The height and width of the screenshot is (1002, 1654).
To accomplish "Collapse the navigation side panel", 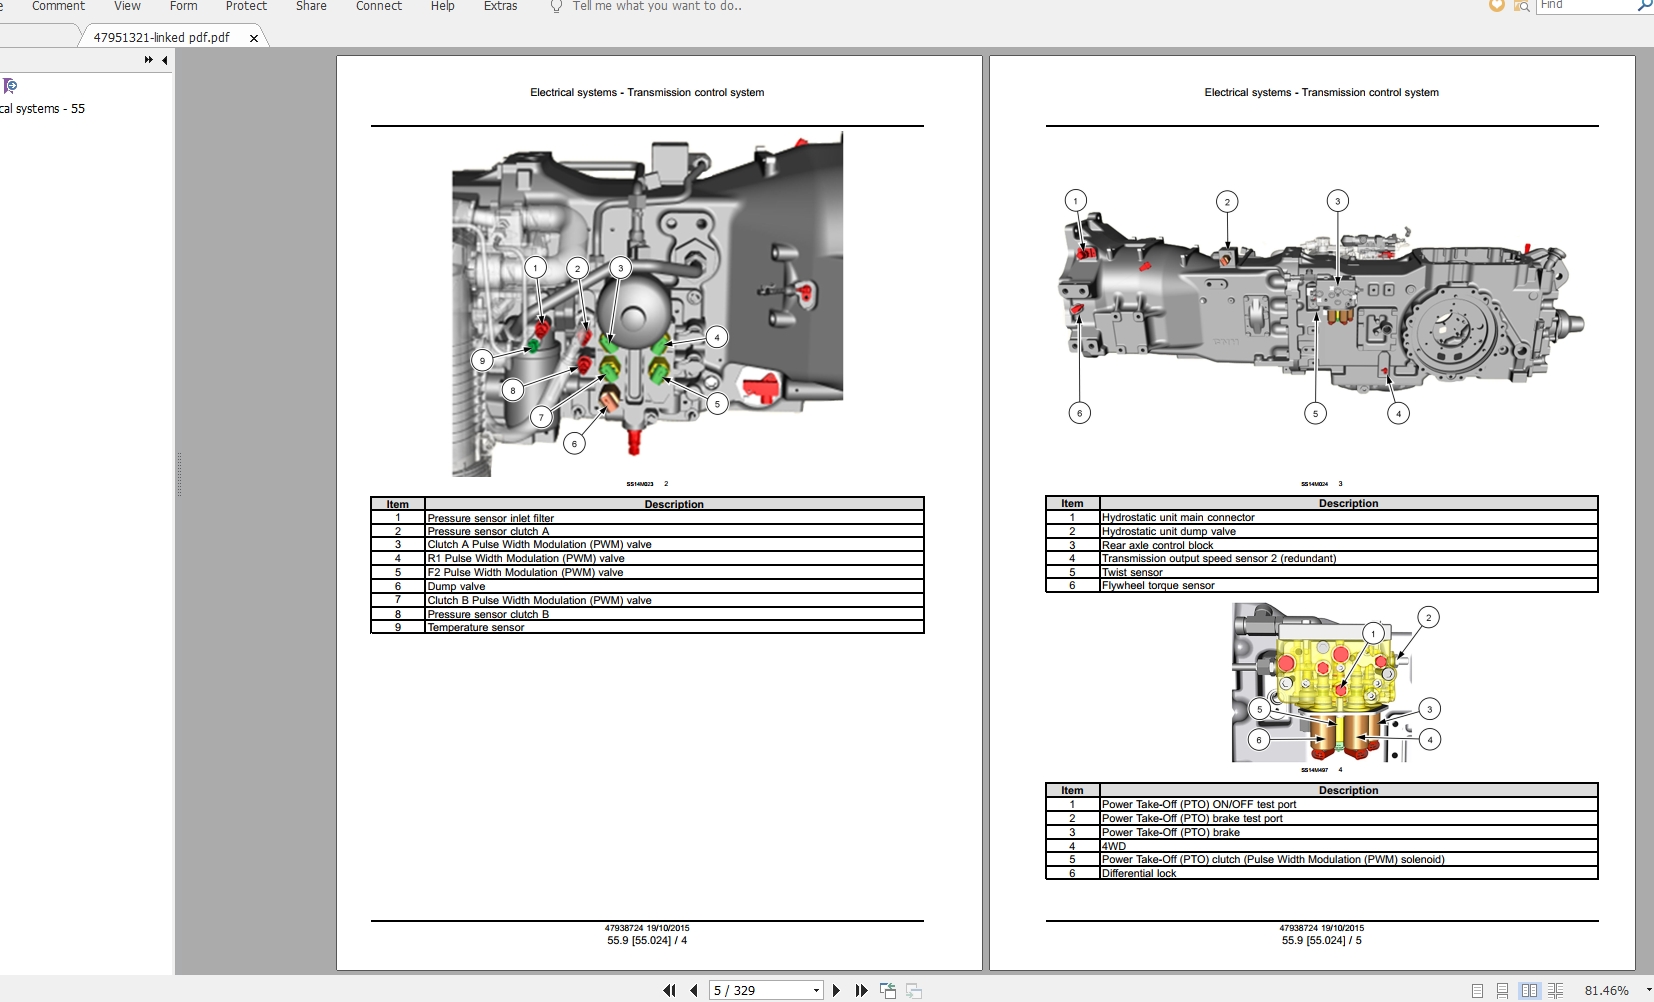I will click(x=164, y=60).
